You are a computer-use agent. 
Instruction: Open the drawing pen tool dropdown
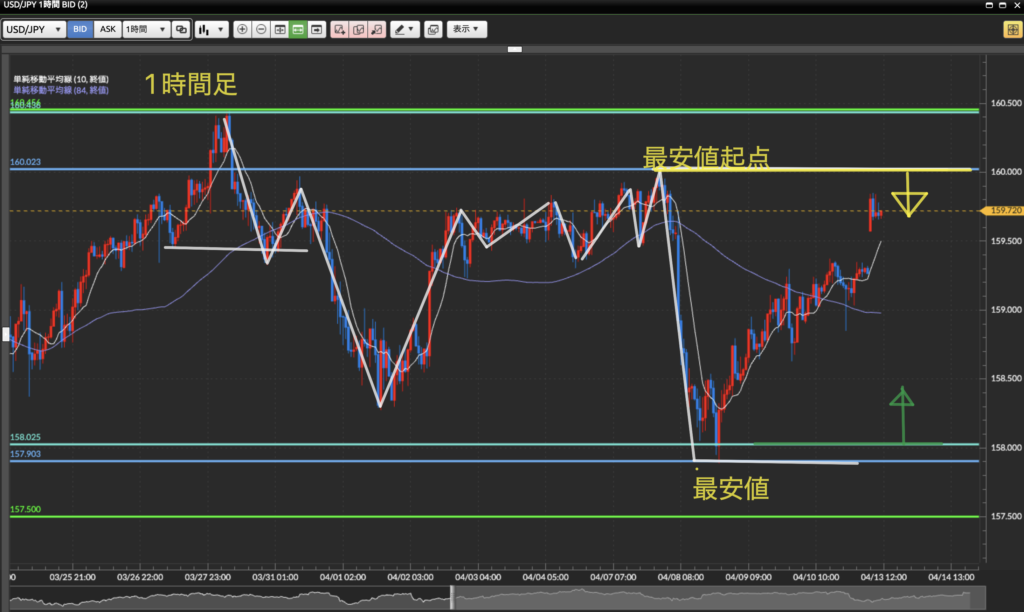click(x=404, y=30)
